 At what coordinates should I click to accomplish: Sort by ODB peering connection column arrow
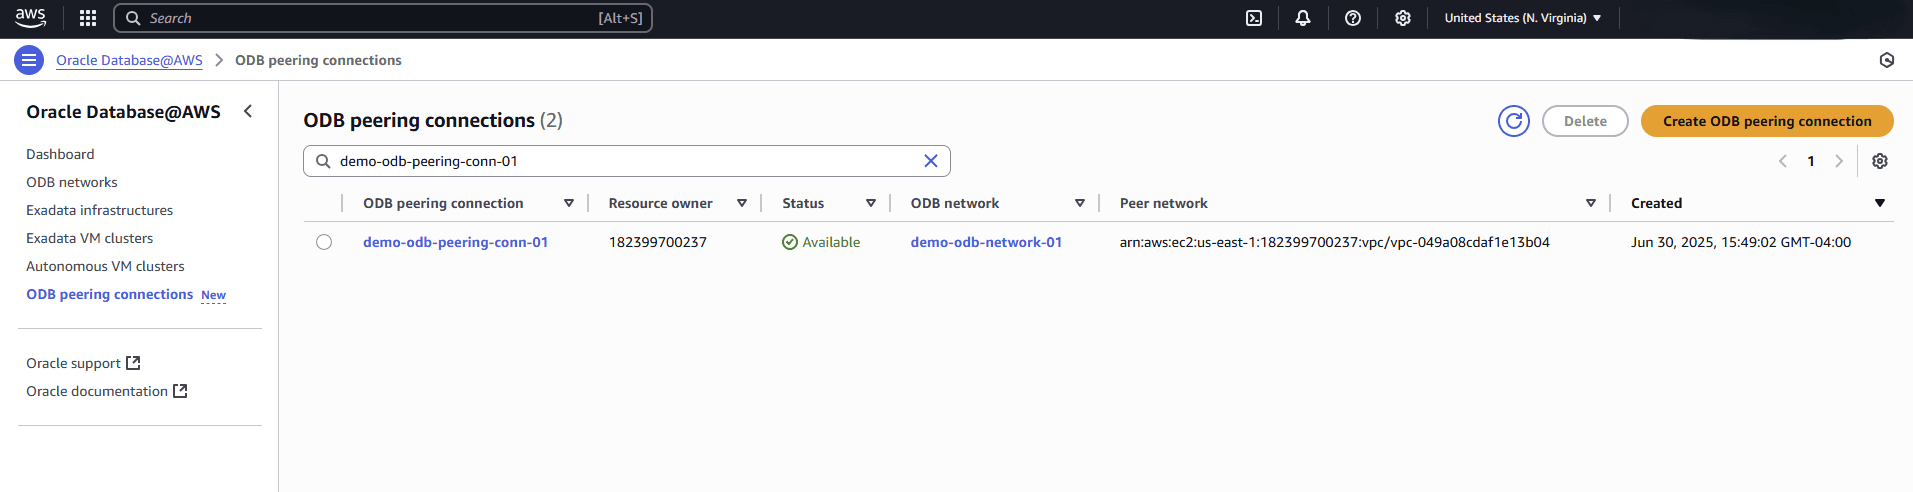coord(569,203)
